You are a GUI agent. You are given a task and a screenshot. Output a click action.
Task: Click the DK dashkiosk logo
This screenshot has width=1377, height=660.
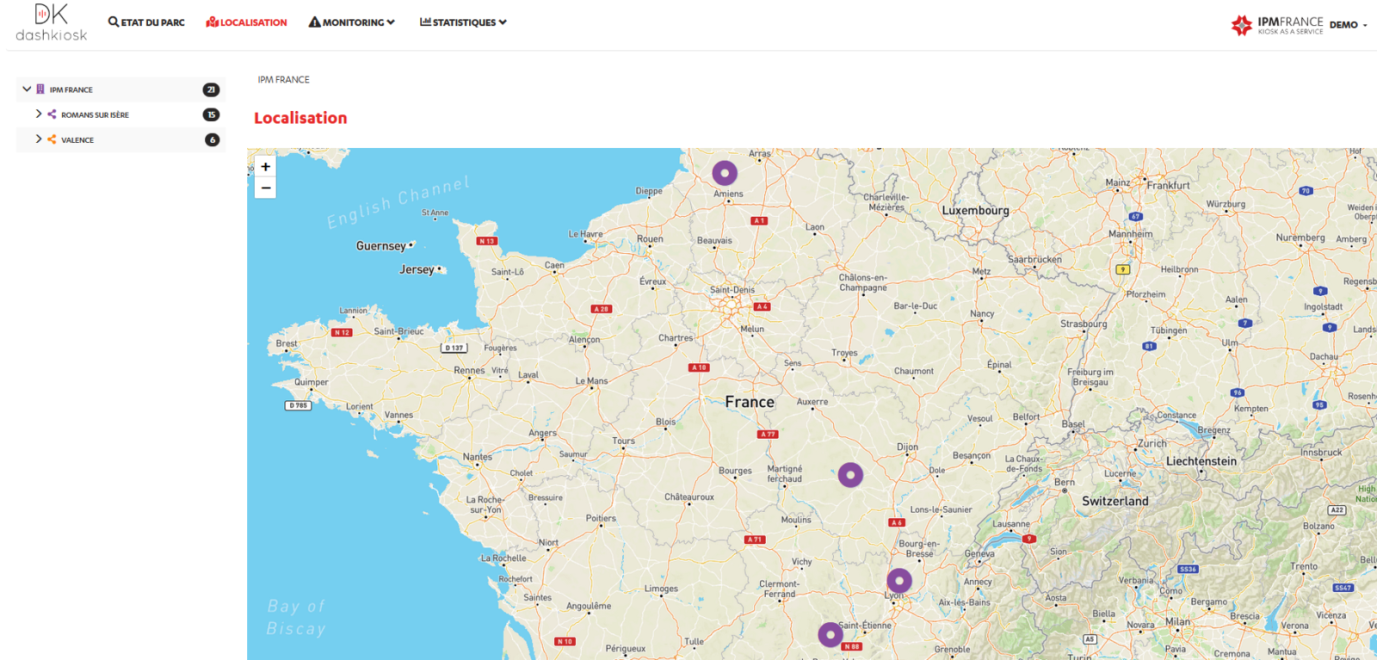49,22
